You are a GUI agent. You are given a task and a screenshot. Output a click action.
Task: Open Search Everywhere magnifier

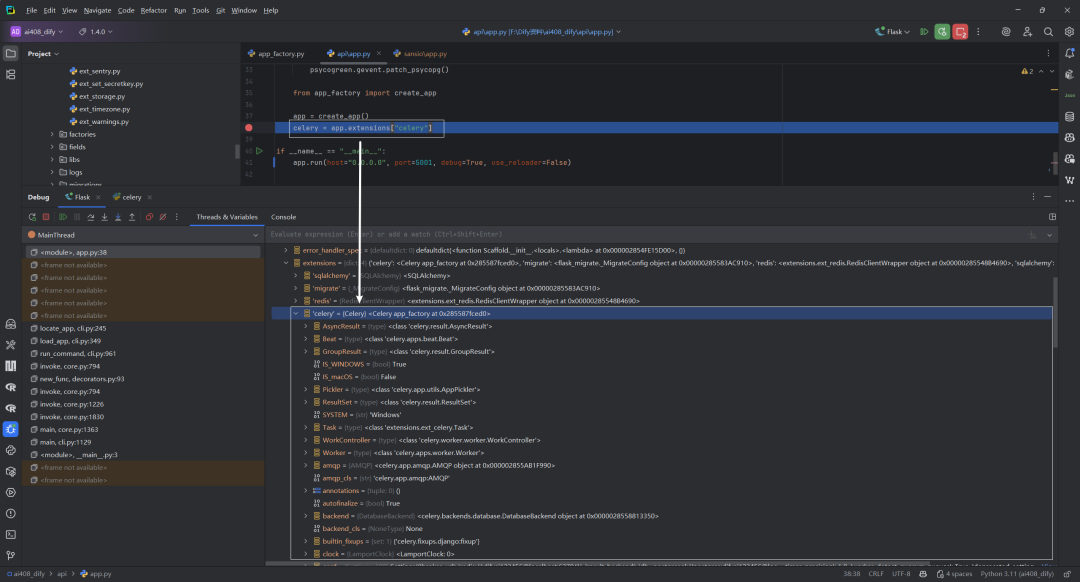[1048, 32]
